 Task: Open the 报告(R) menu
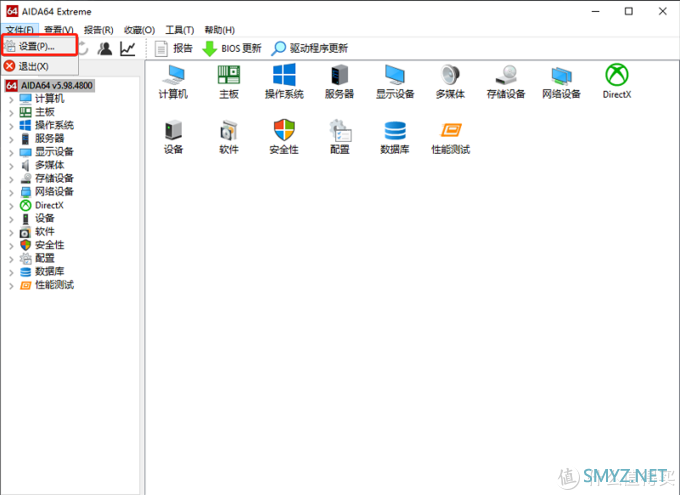tap(98, 30)
